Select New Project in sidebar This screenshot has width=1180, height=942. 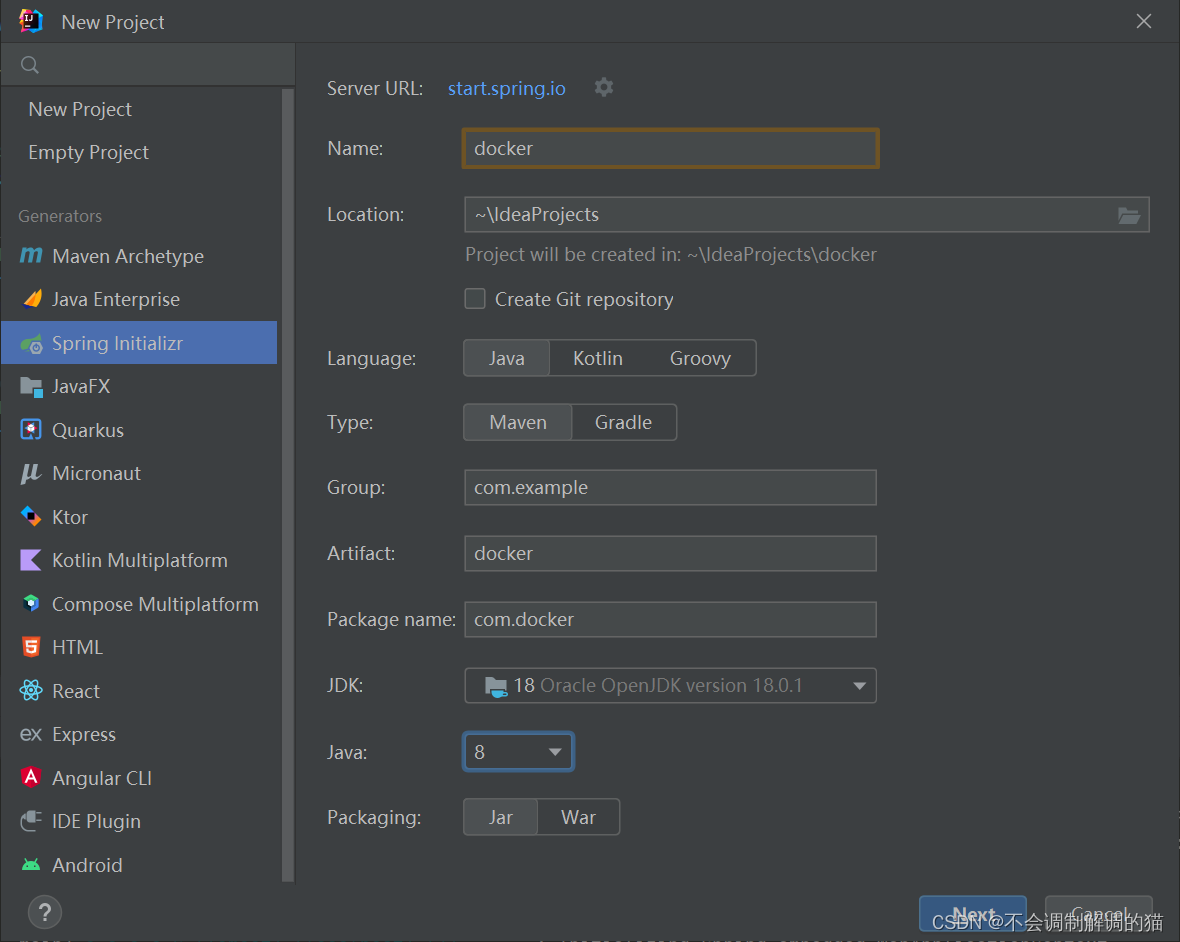point(80,109)
